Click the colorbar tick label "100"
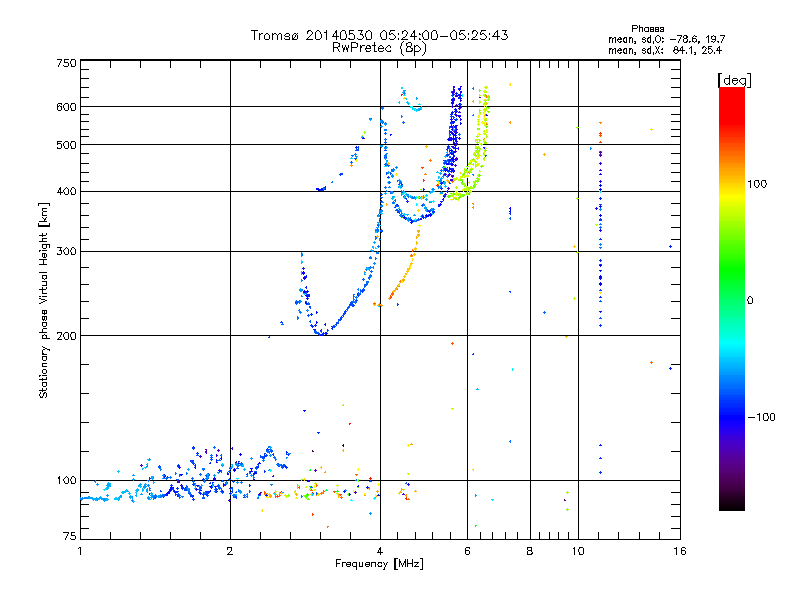800x600 pixels. [x=757, y=184]
